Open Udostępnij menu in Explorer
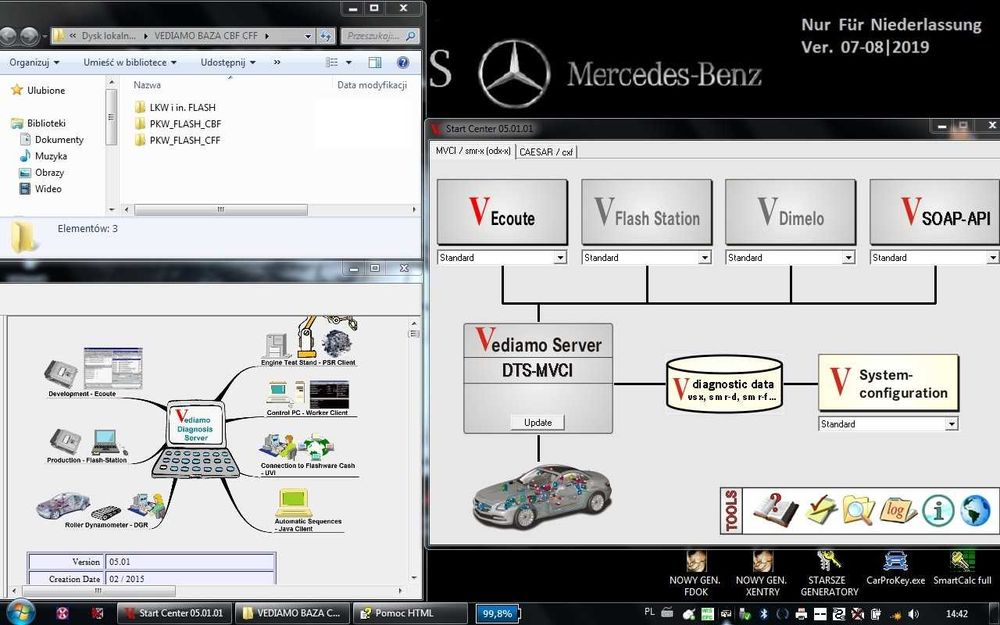Screen dimensions: 1000x625 228,62
